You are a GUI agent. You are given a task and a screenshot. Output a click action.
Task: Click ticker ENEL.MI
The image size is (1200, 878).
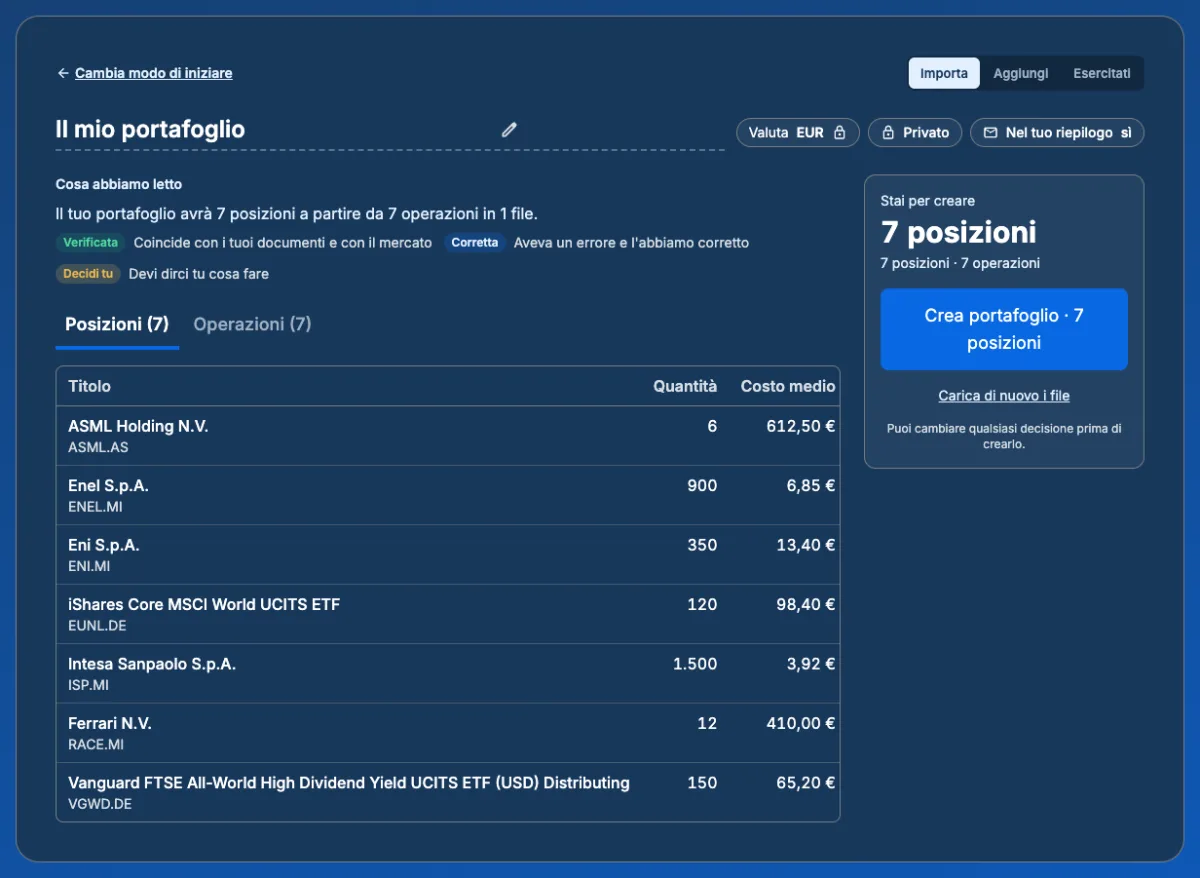pyautogui.click(x=95, y=507)
